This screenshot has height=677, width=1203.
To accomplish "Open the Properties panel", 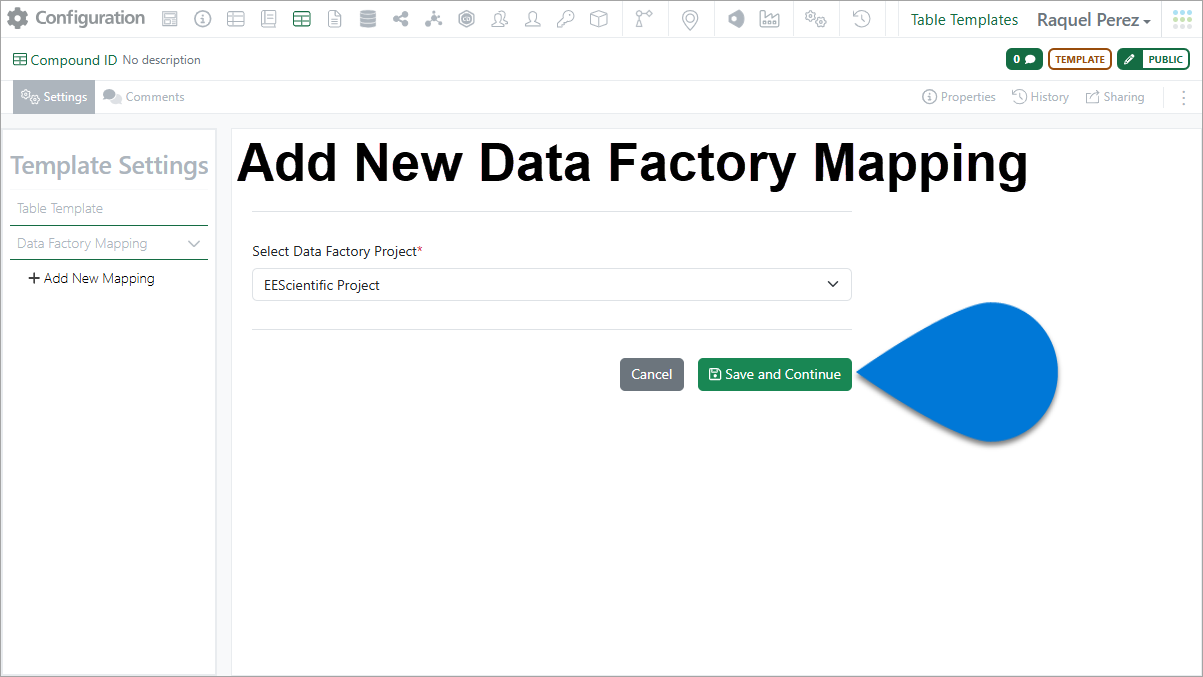I will [x=959, y=97].
